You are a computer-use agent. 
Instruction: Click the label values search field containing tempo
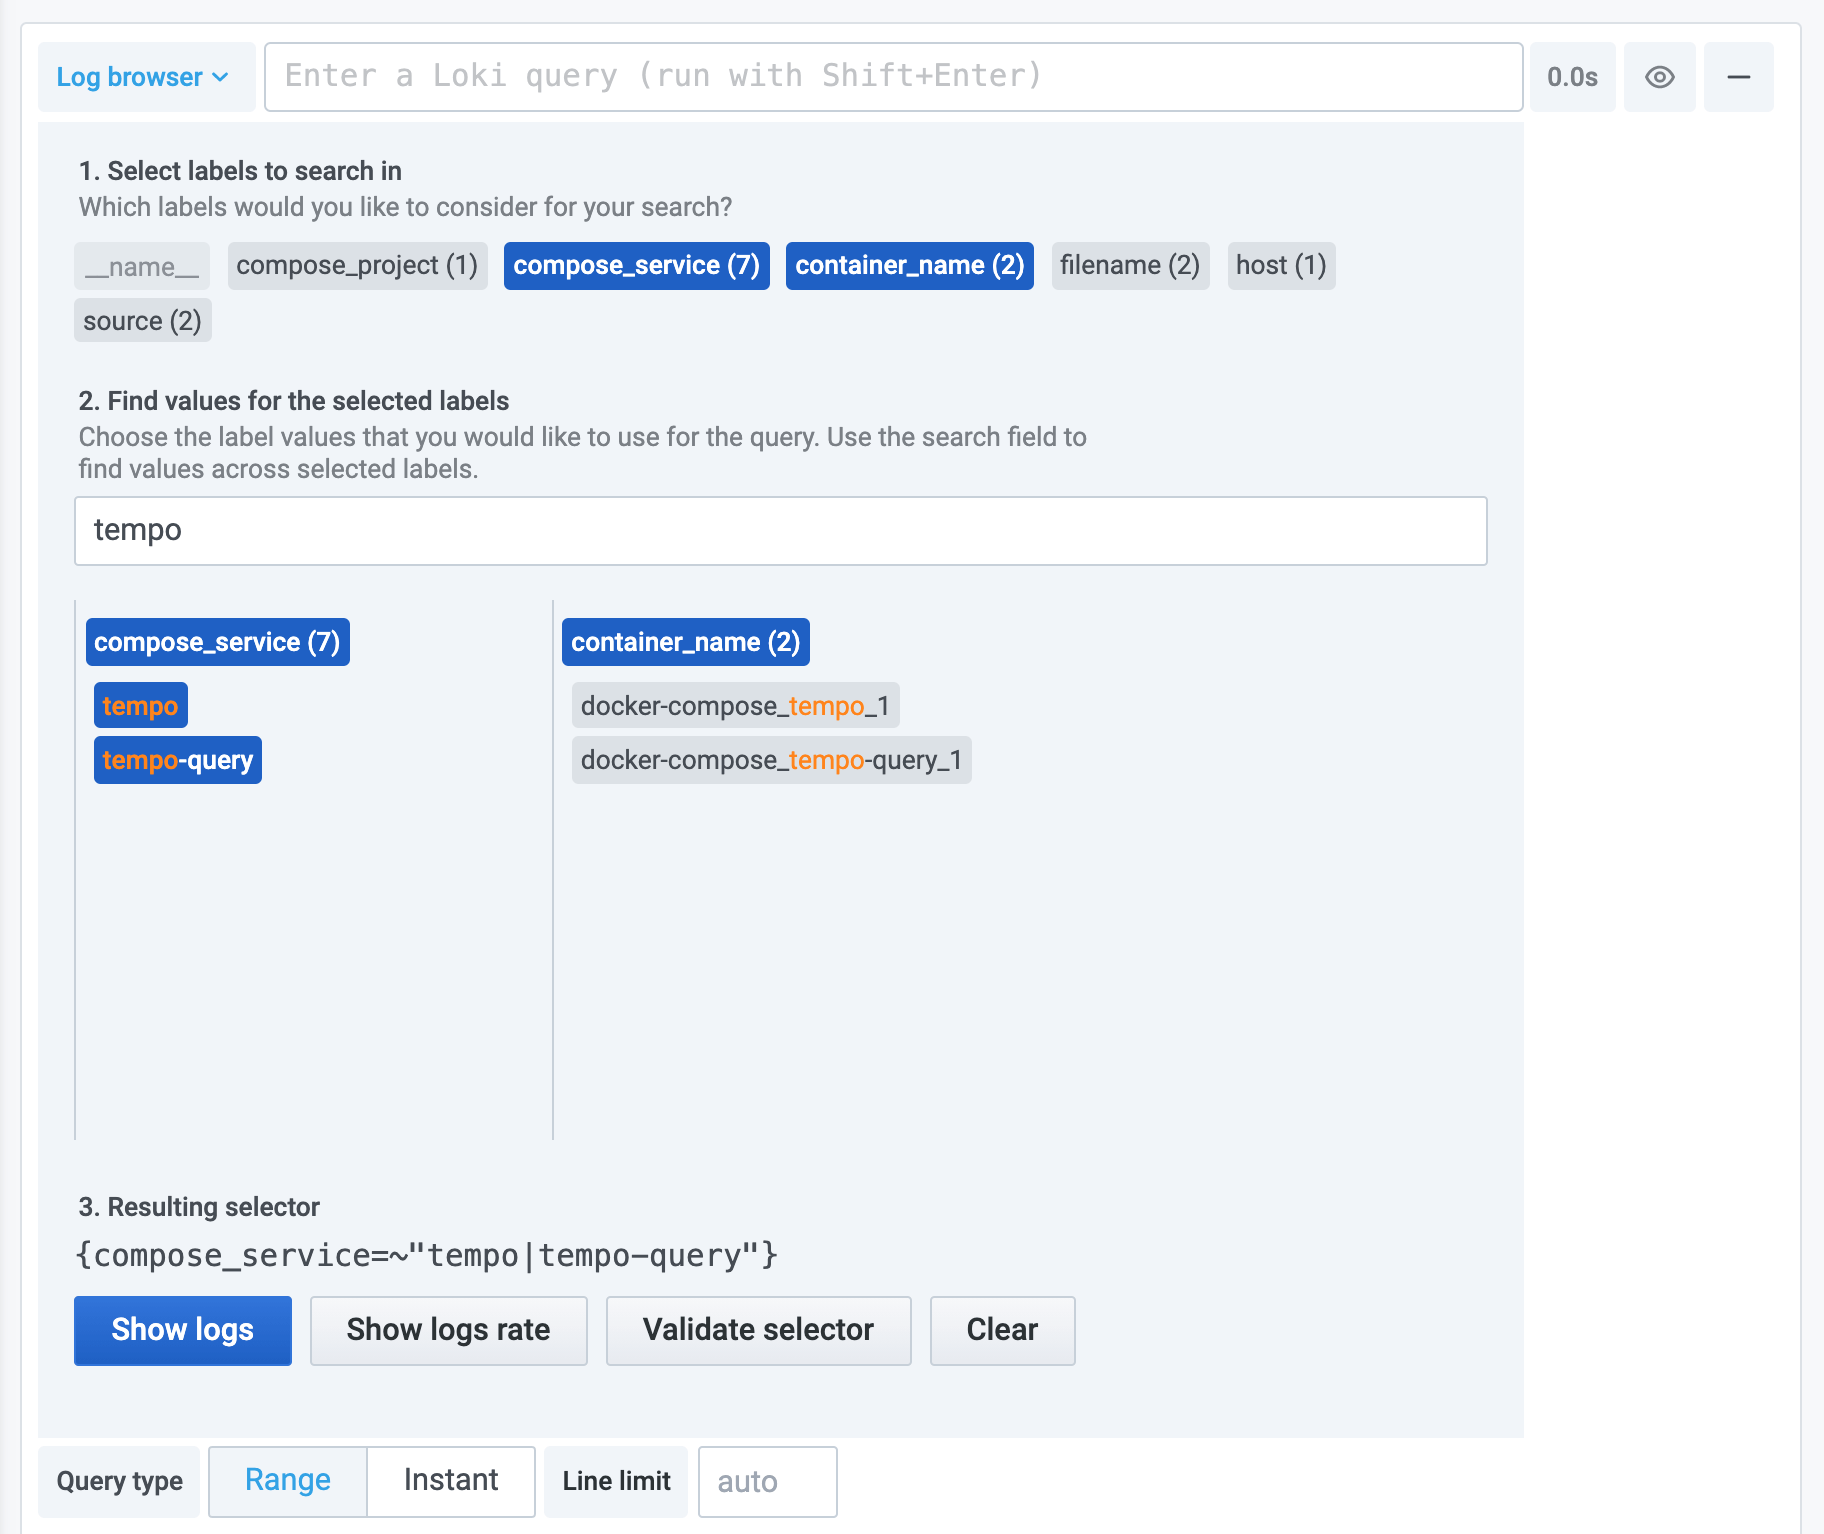tap(780, 531)
